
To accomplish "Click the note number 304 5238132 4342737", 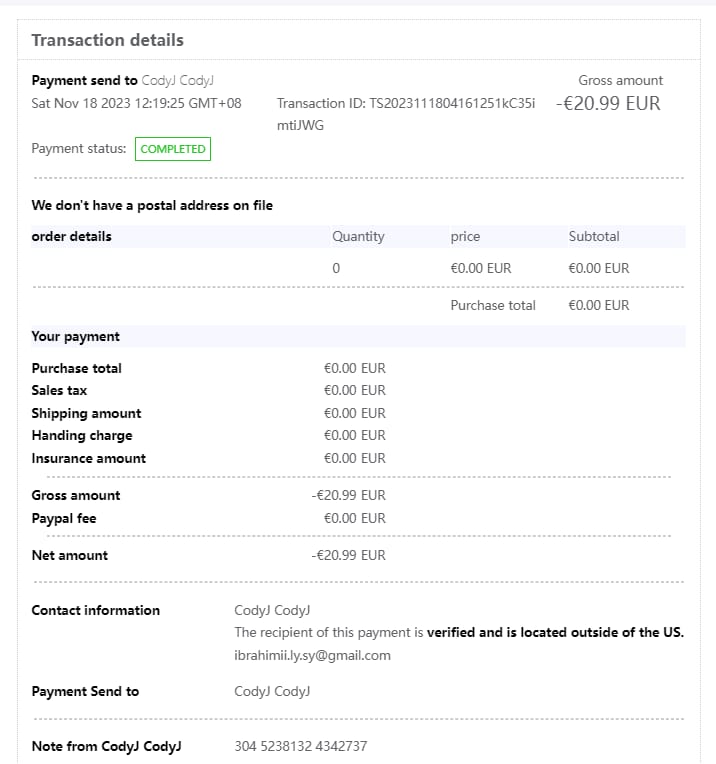I will 301,747.
